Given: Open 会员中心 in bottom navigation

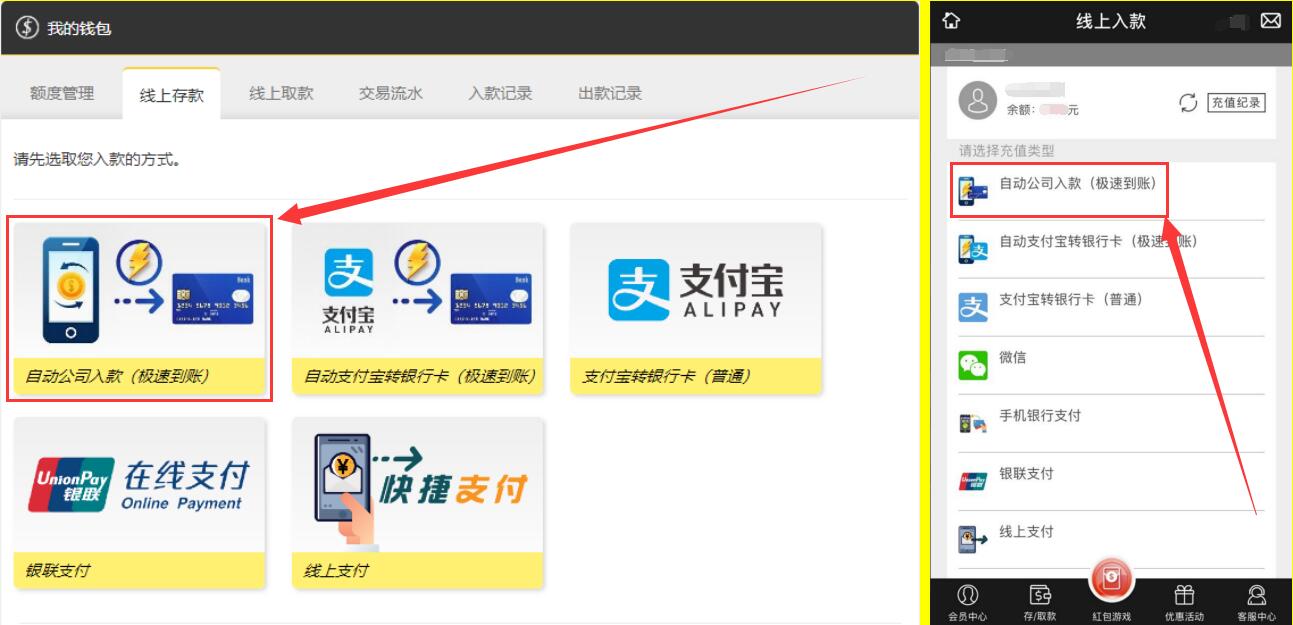Looking at the screenshot, I should pos(967,603).
